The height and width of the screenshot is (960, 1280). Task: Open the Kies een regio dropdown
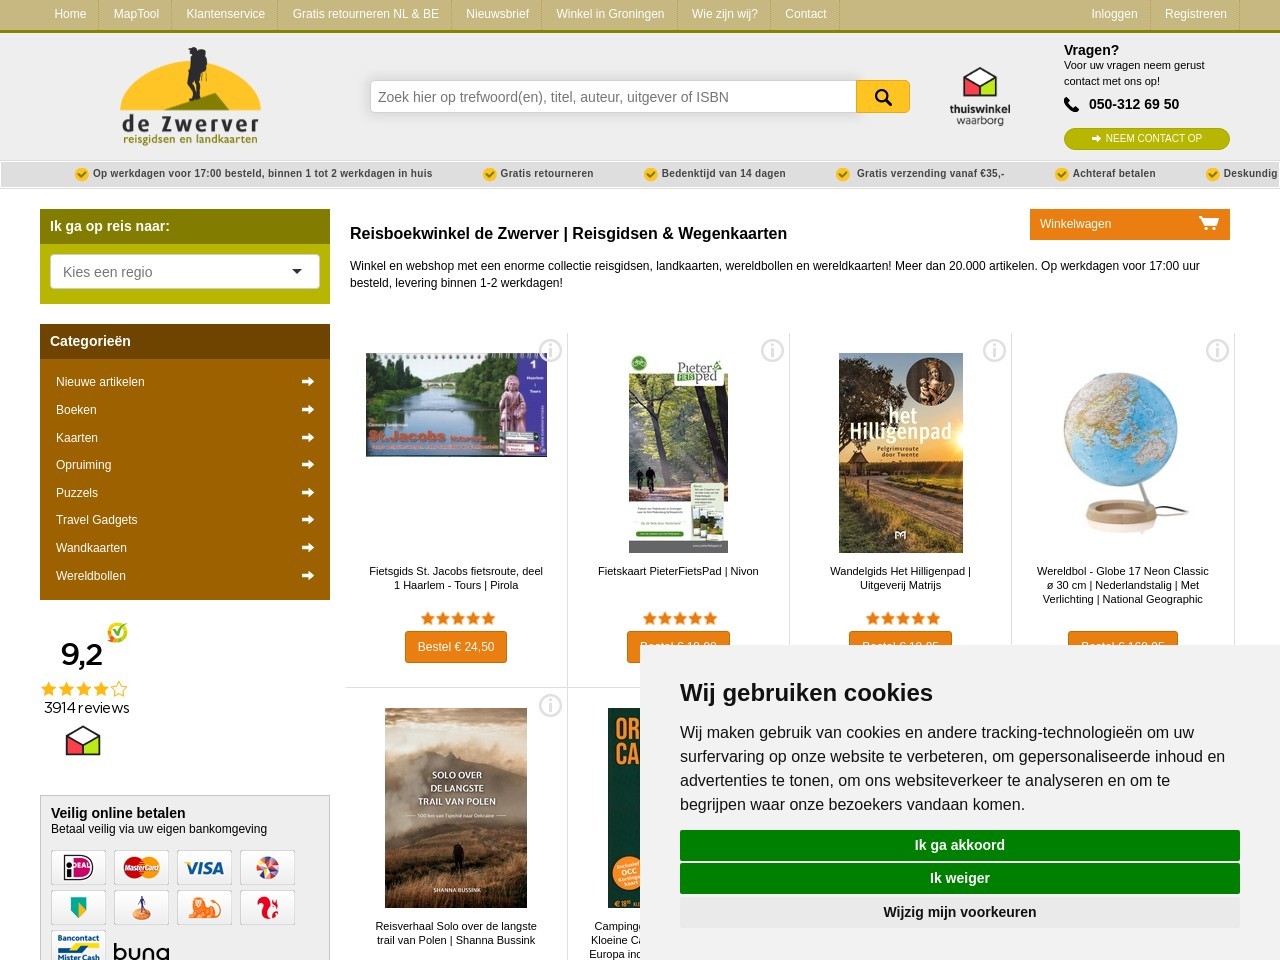pos(185,271)
